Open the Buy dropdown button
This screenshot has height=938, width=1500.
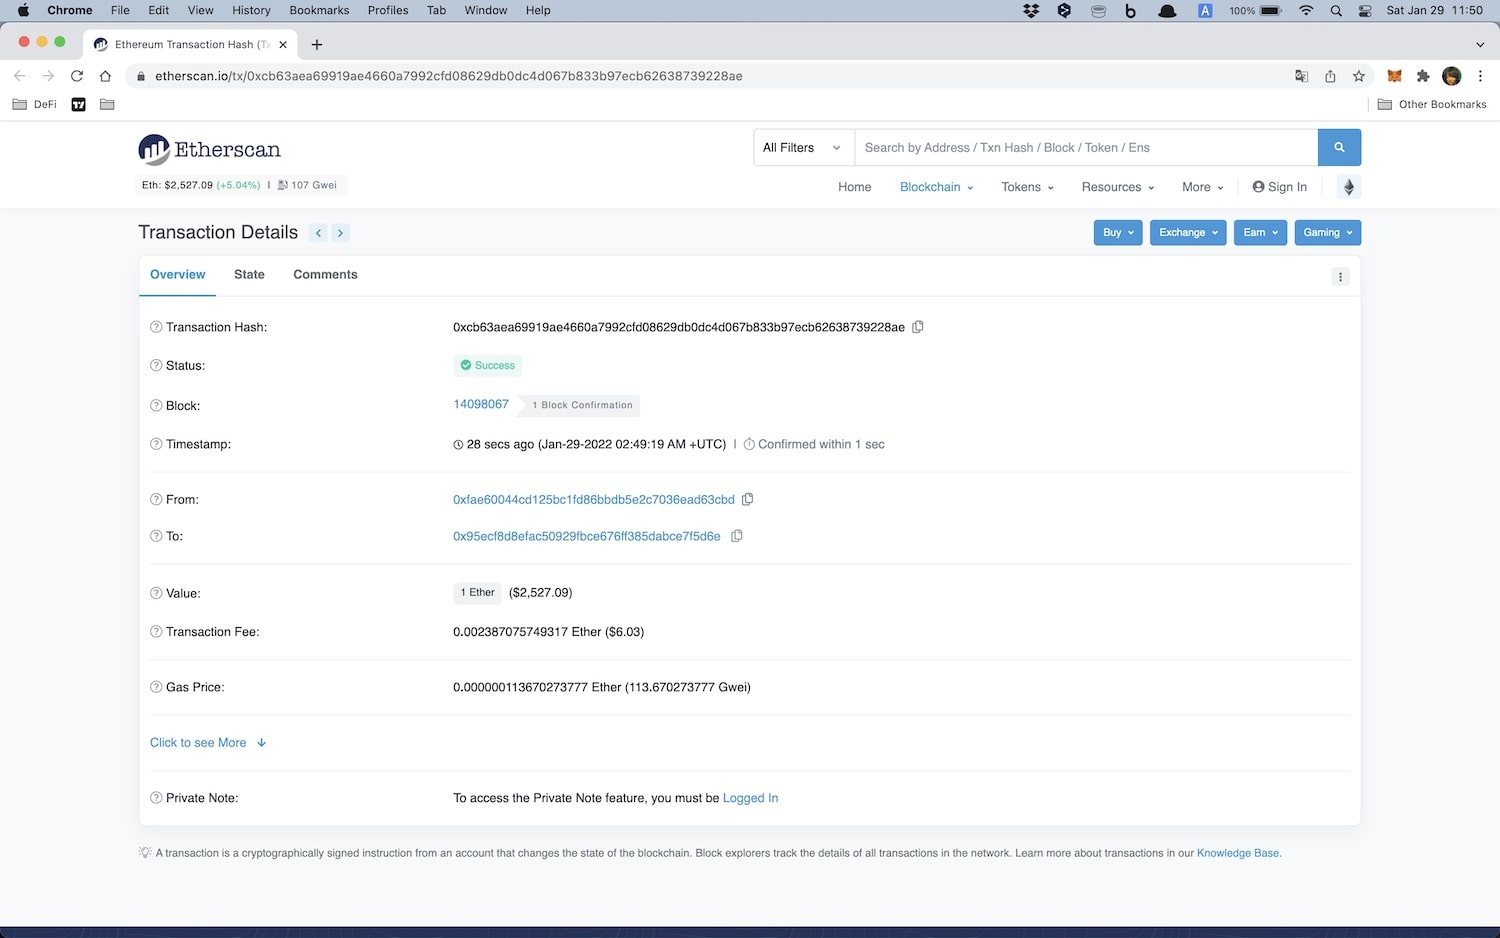point(1118,232)
